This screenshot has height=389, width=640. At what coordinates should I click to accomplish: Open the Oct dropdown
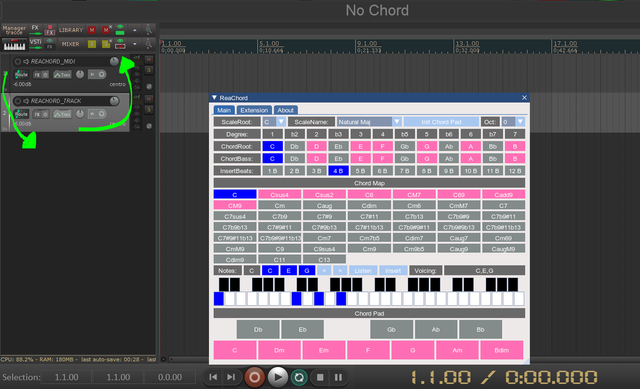513,122
